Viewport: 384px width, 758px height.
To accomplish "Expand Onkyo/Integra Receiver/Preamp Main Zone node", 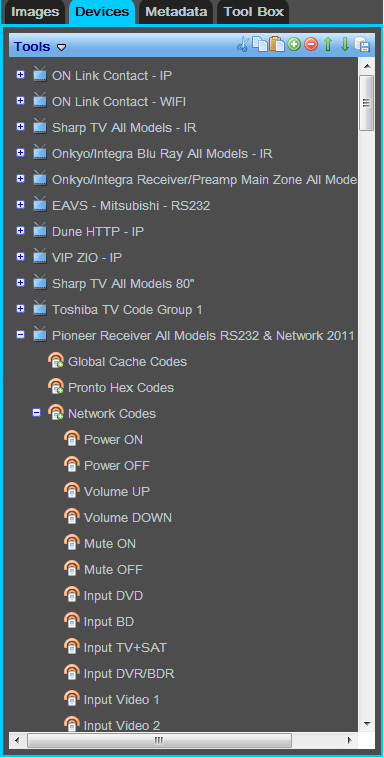I will click(20, 179).
